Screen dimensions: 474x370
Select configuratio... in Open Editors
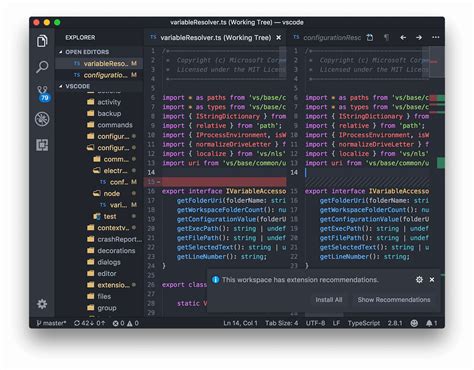99,75
